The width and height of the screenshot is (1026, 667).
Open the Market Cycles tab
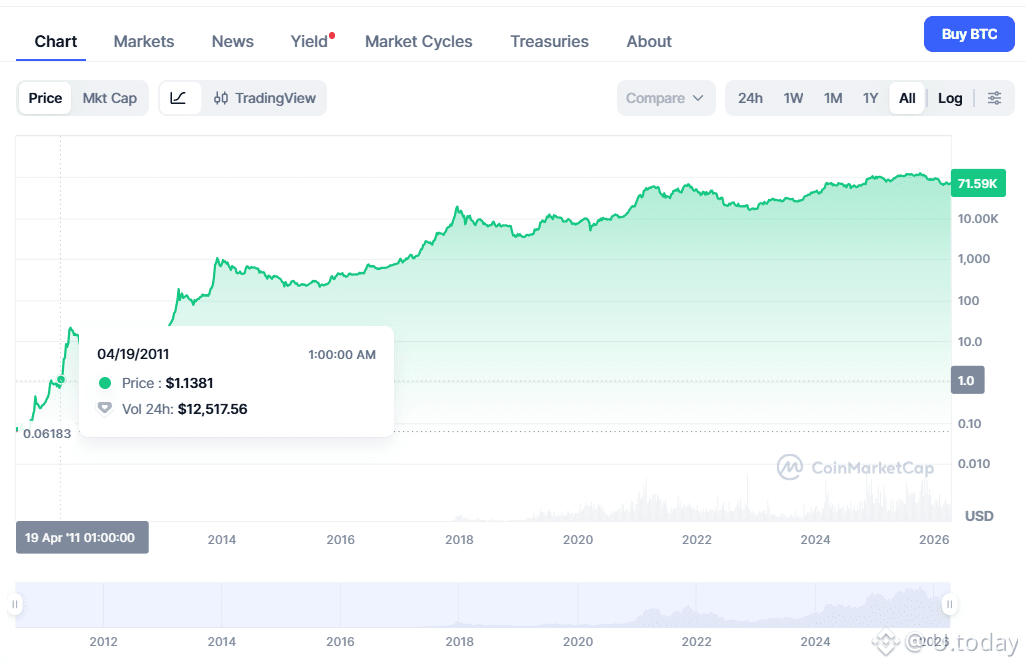[418, 41]
